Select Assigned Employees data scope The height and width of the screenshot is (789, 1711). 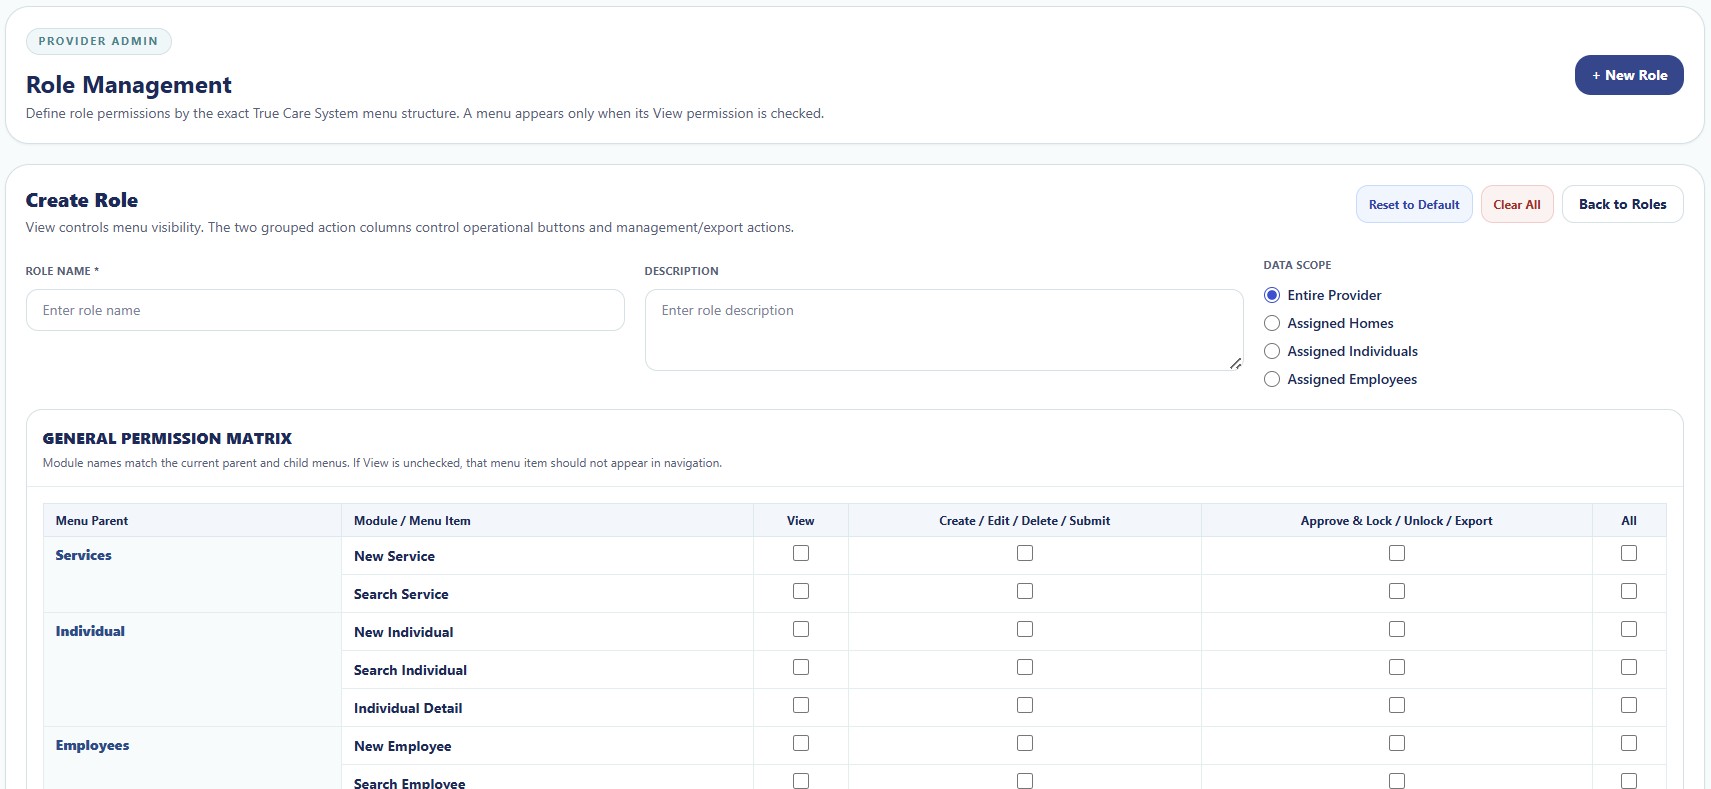coord(1272,379)
